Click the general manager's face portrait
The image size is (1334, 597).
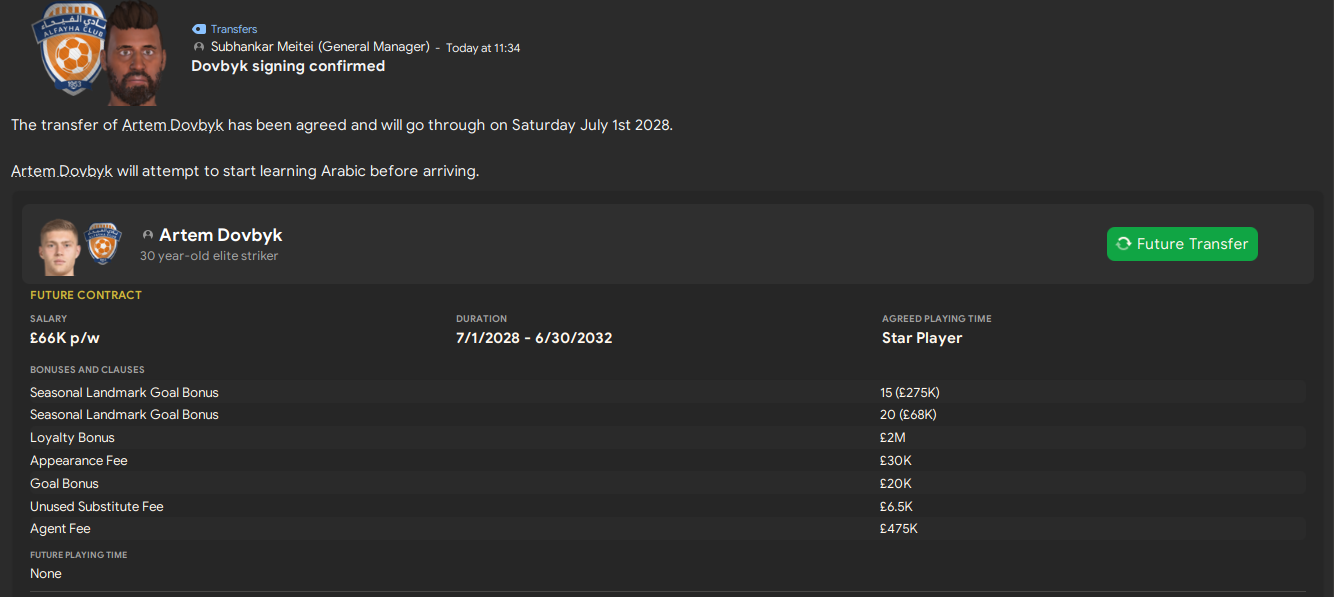click(x=135, y=52)
